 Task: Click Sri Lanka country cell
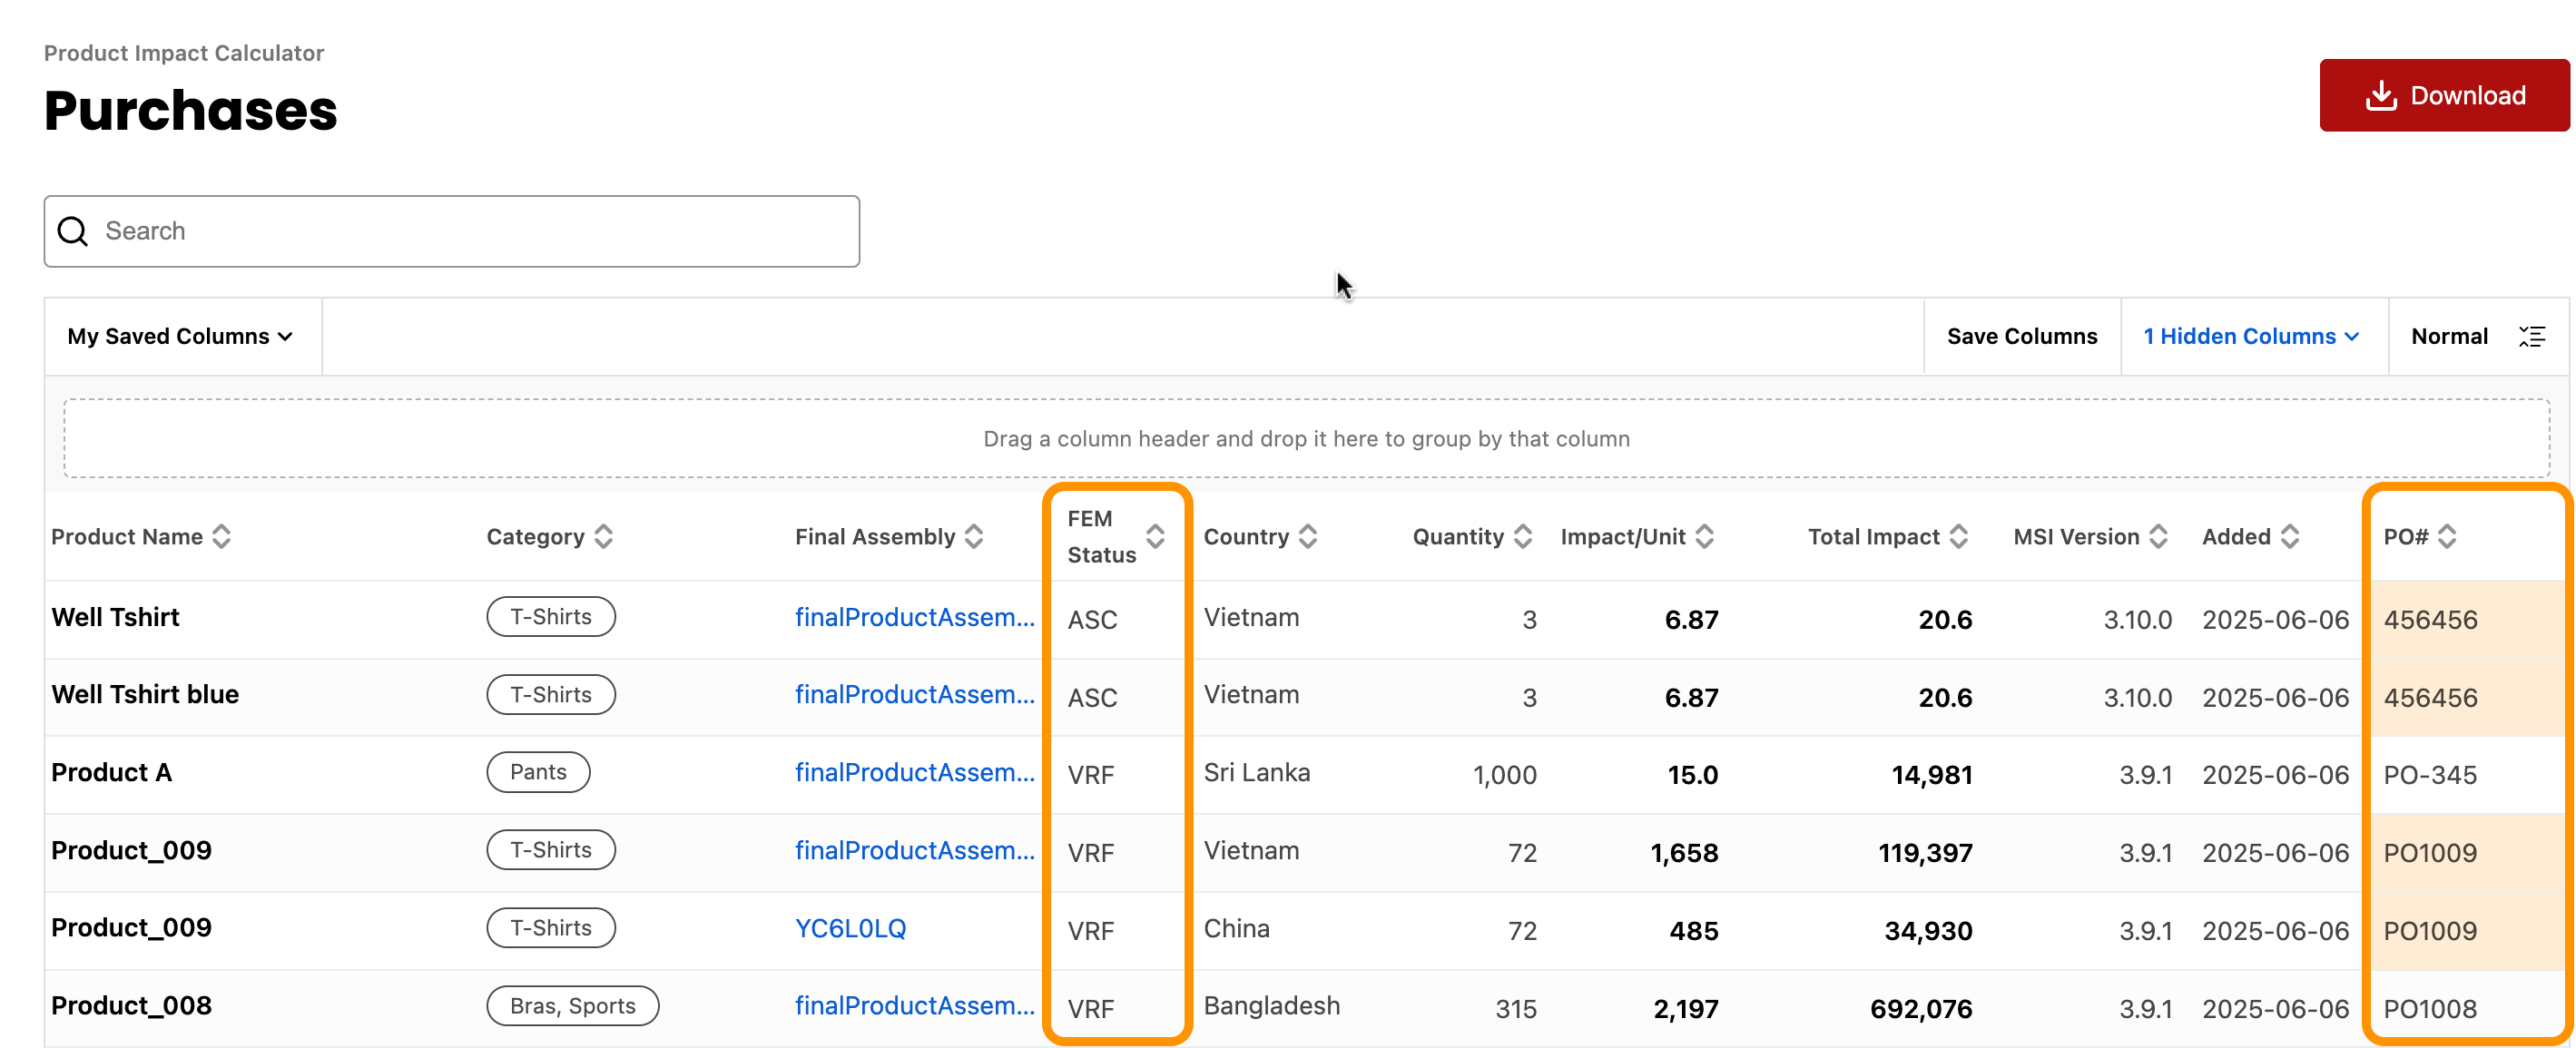point(1257,772)
